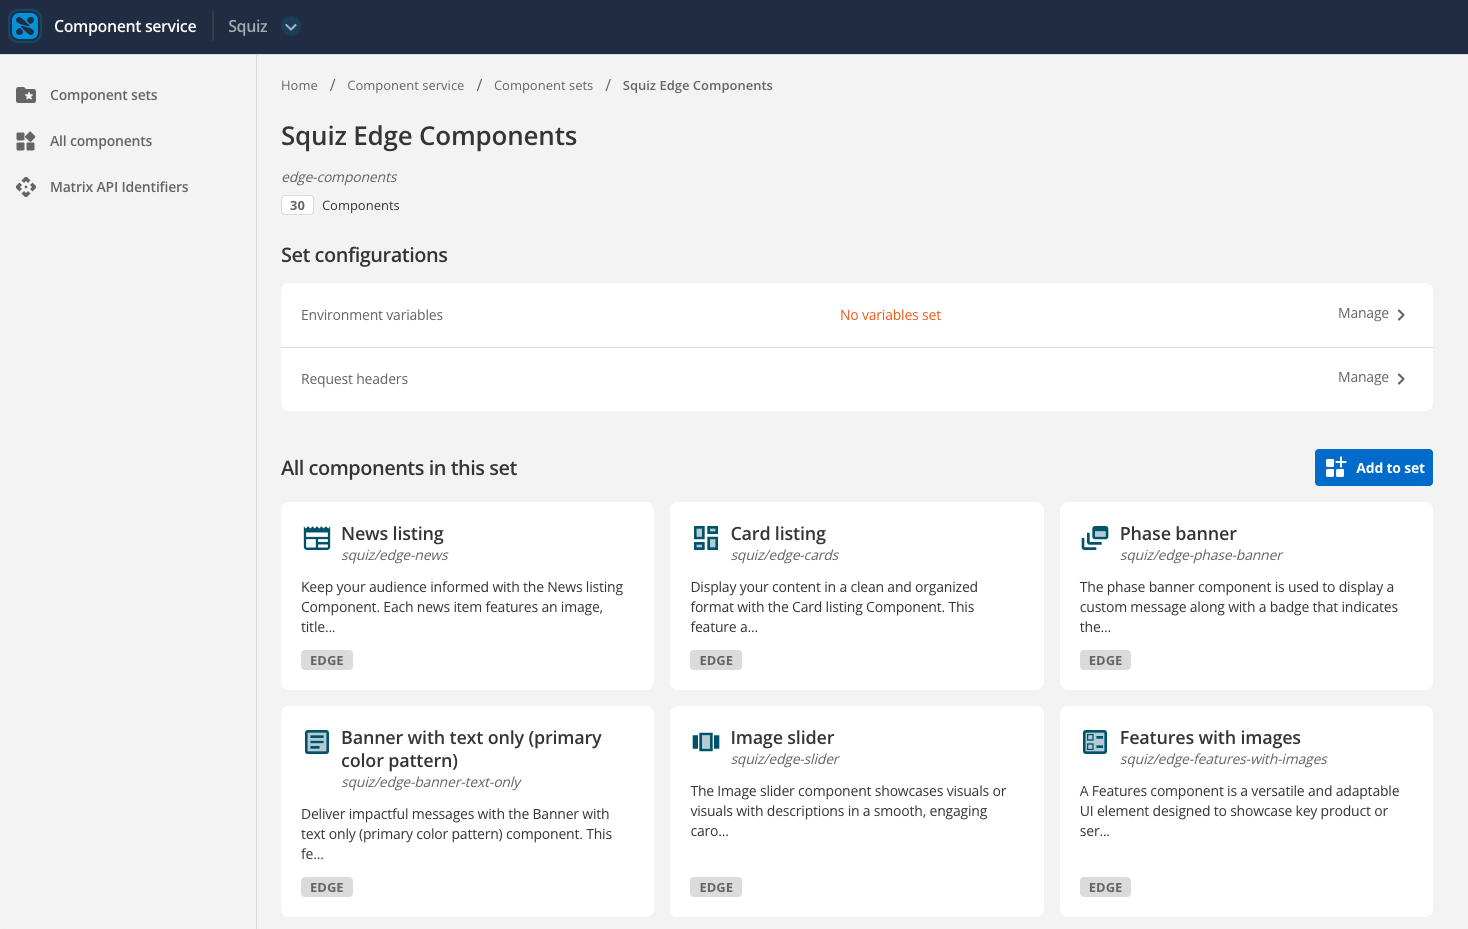This screenshot has height=929, width=1468.
Task: Click the squiz/edge-phase-banner identifier text
Action: (x=1201, y=555)
